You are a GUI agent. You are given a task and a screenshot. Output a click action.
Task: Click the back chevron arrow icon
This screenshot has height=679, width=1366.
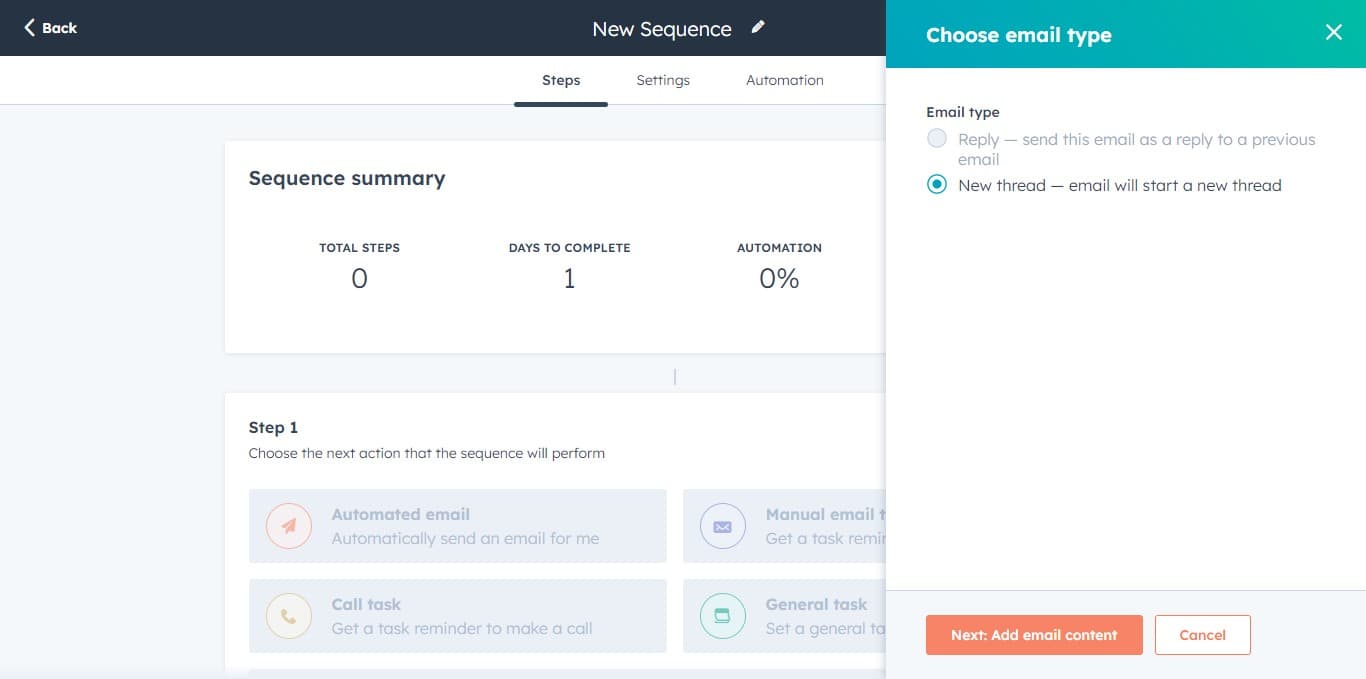(x=29, y=28)
